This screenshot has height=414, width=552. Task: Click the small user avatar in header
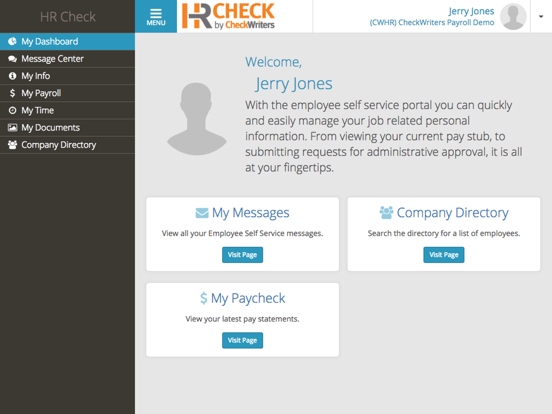(x=513, y=17)
